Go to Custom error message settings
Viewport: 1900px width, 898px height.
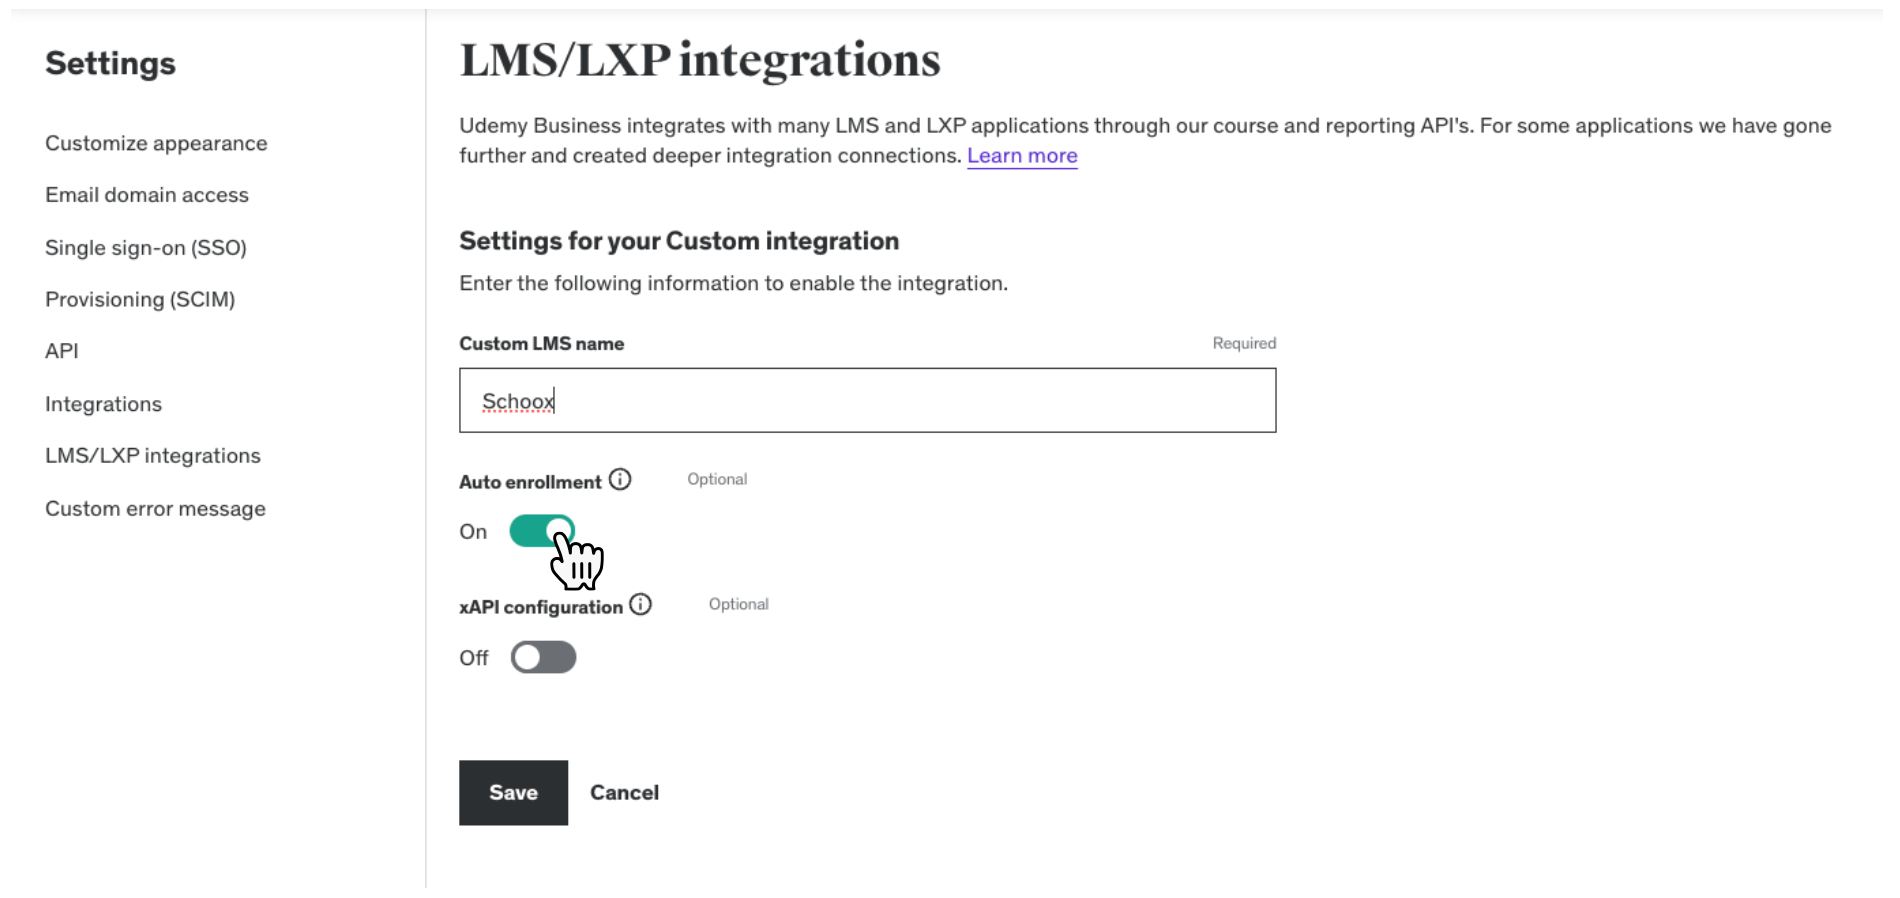[x=155, y=508]
